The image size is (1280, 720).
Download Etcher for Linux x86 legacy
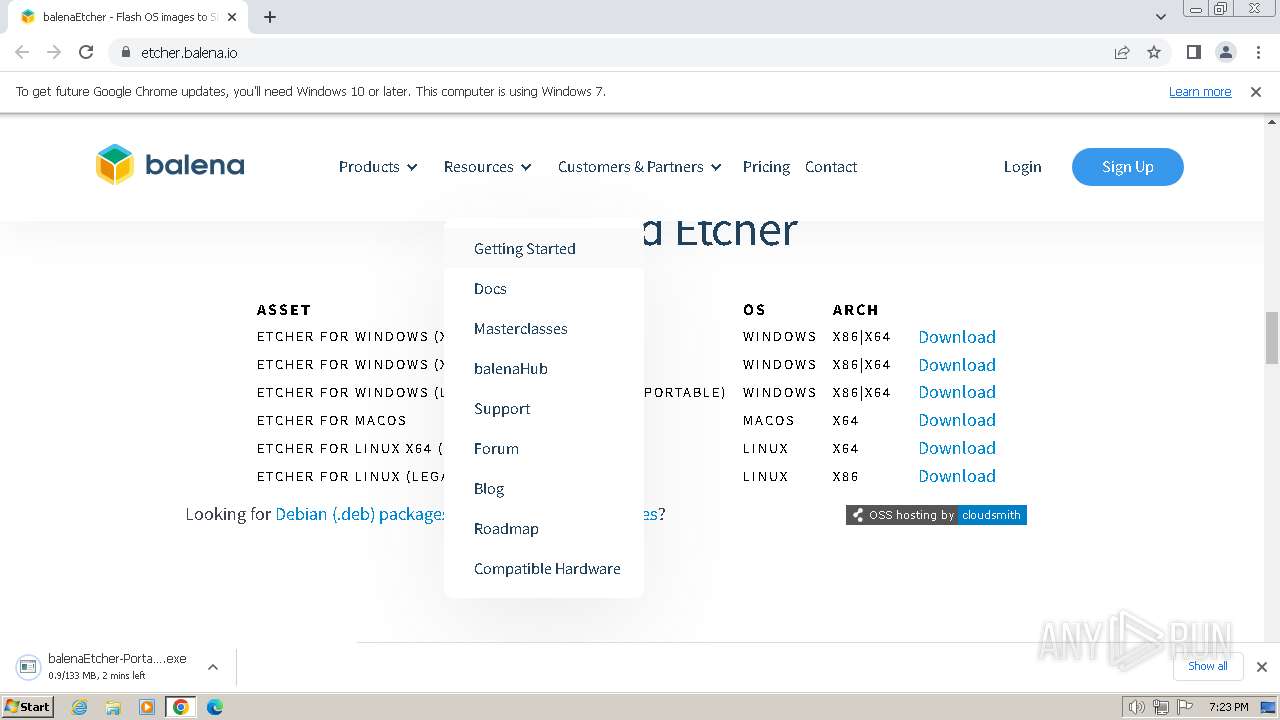click(957, 476)
